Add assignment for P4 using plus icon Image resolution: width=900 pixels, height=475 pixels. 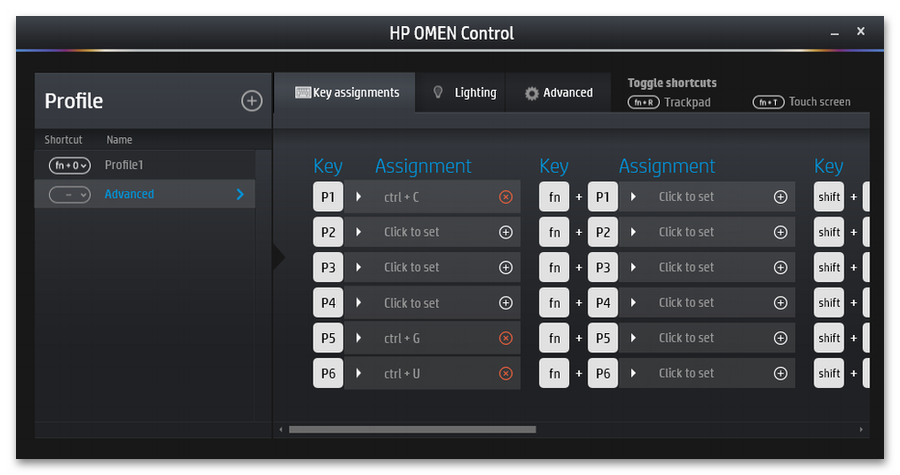(x=505, y=303)
